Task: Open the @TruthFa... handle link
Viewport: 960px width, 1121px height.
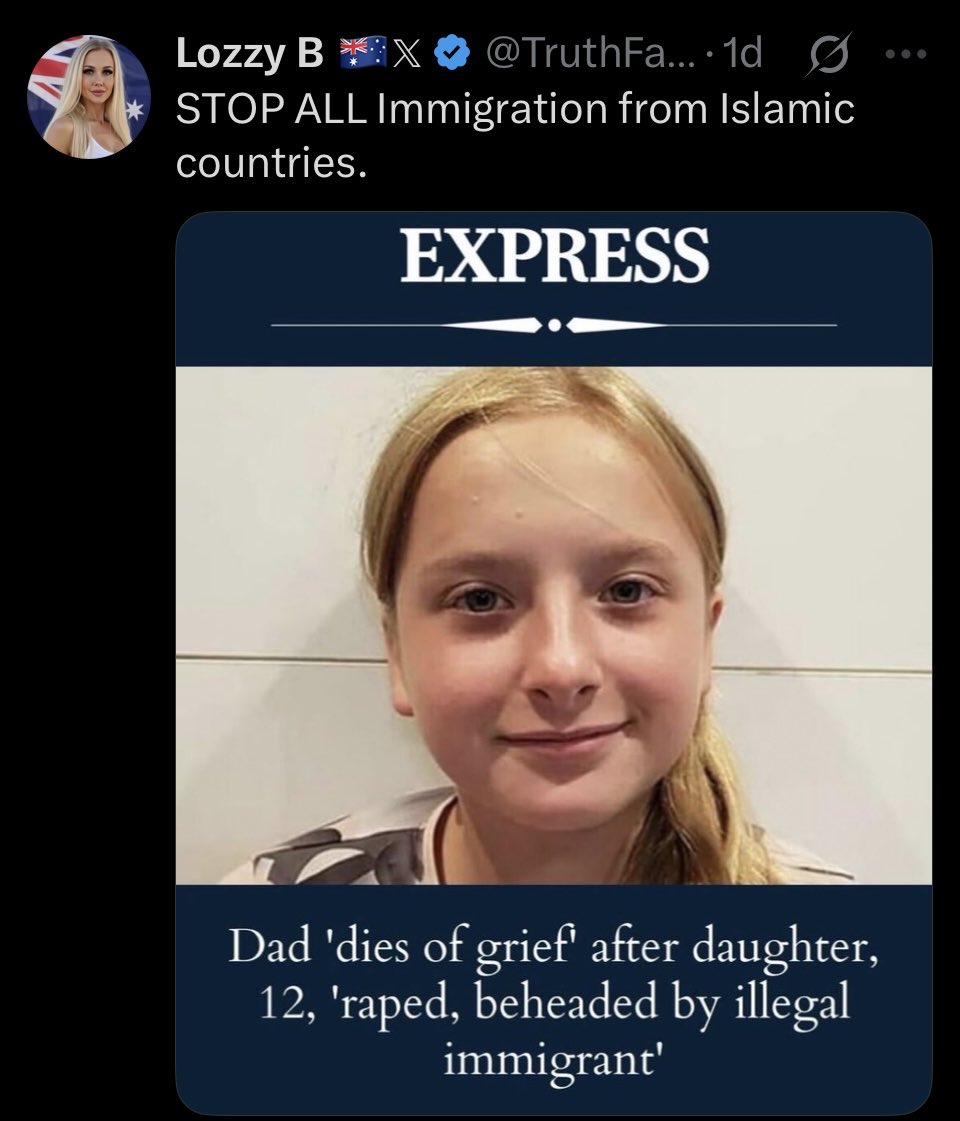Action: (590, 53)
